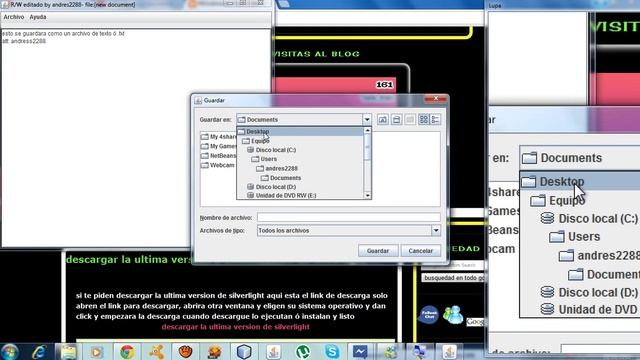Open Skype from the taskbar
The height and width of the screenshot is (360, 640).
click(332, 352)
